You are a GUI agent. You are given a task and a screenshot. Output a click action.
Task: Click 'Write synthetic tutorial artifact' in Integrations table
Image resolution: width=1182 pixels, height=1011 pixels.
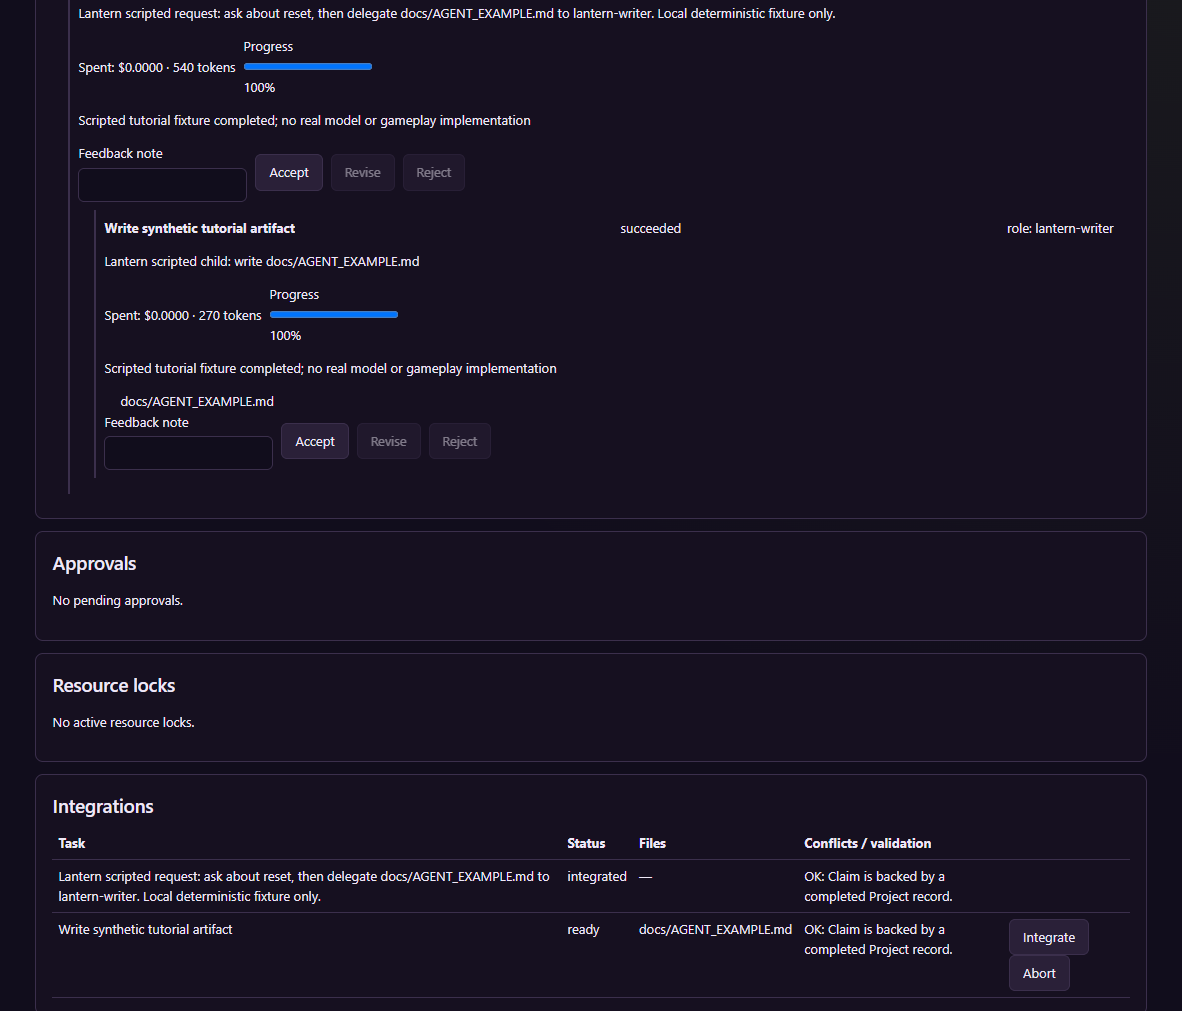(145, 930)
